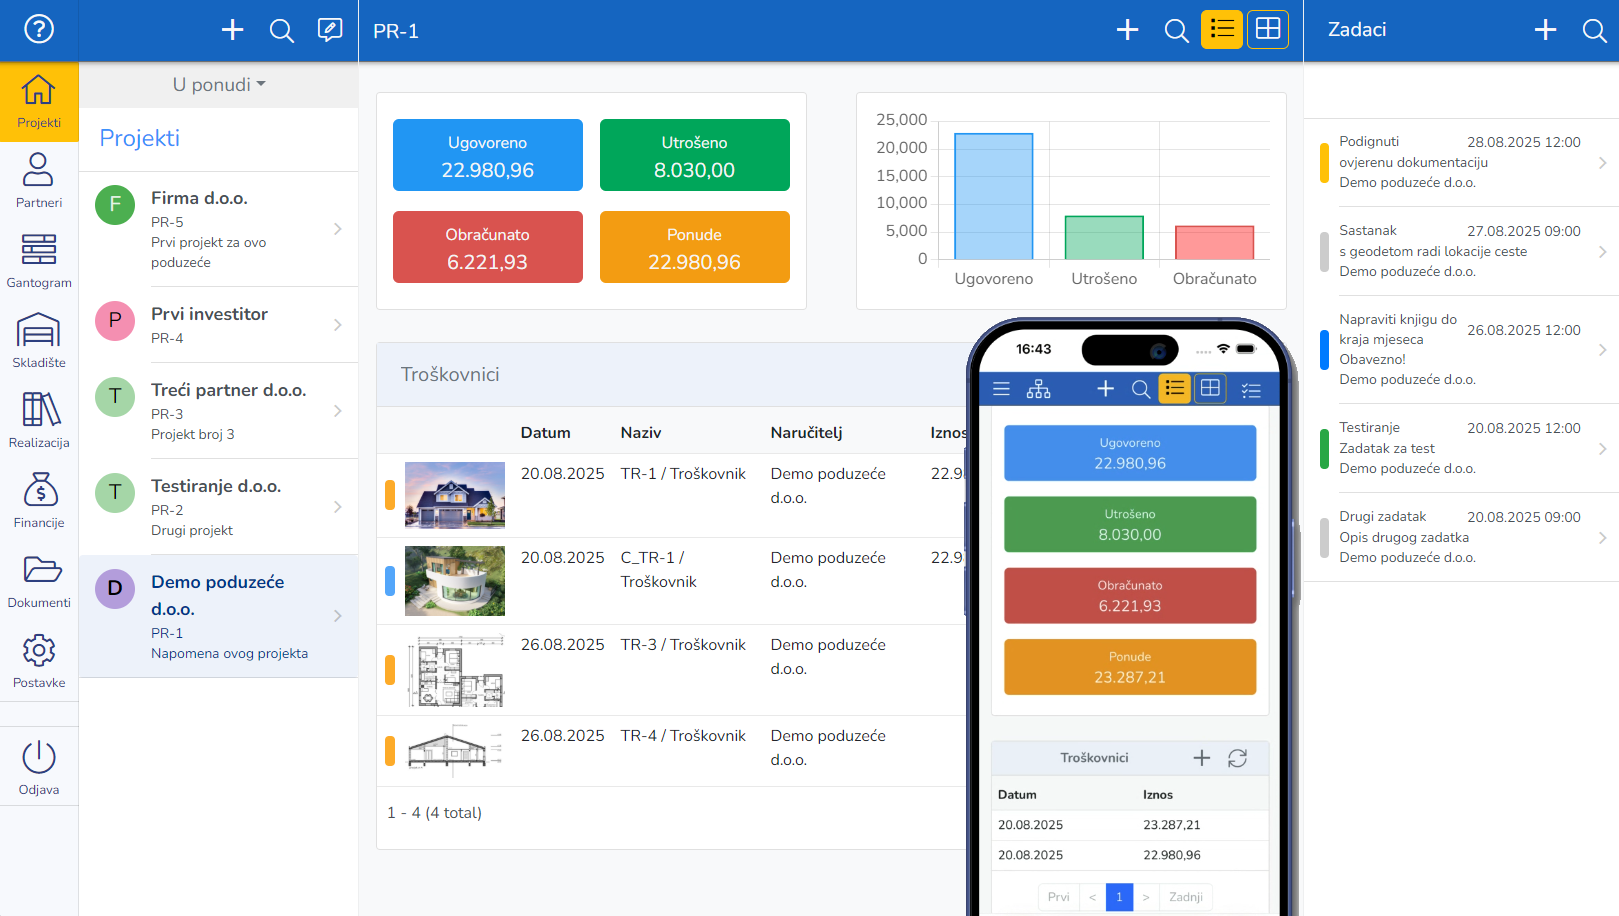
Task: Open Postavke settings gear
Action: pos(39,660)
